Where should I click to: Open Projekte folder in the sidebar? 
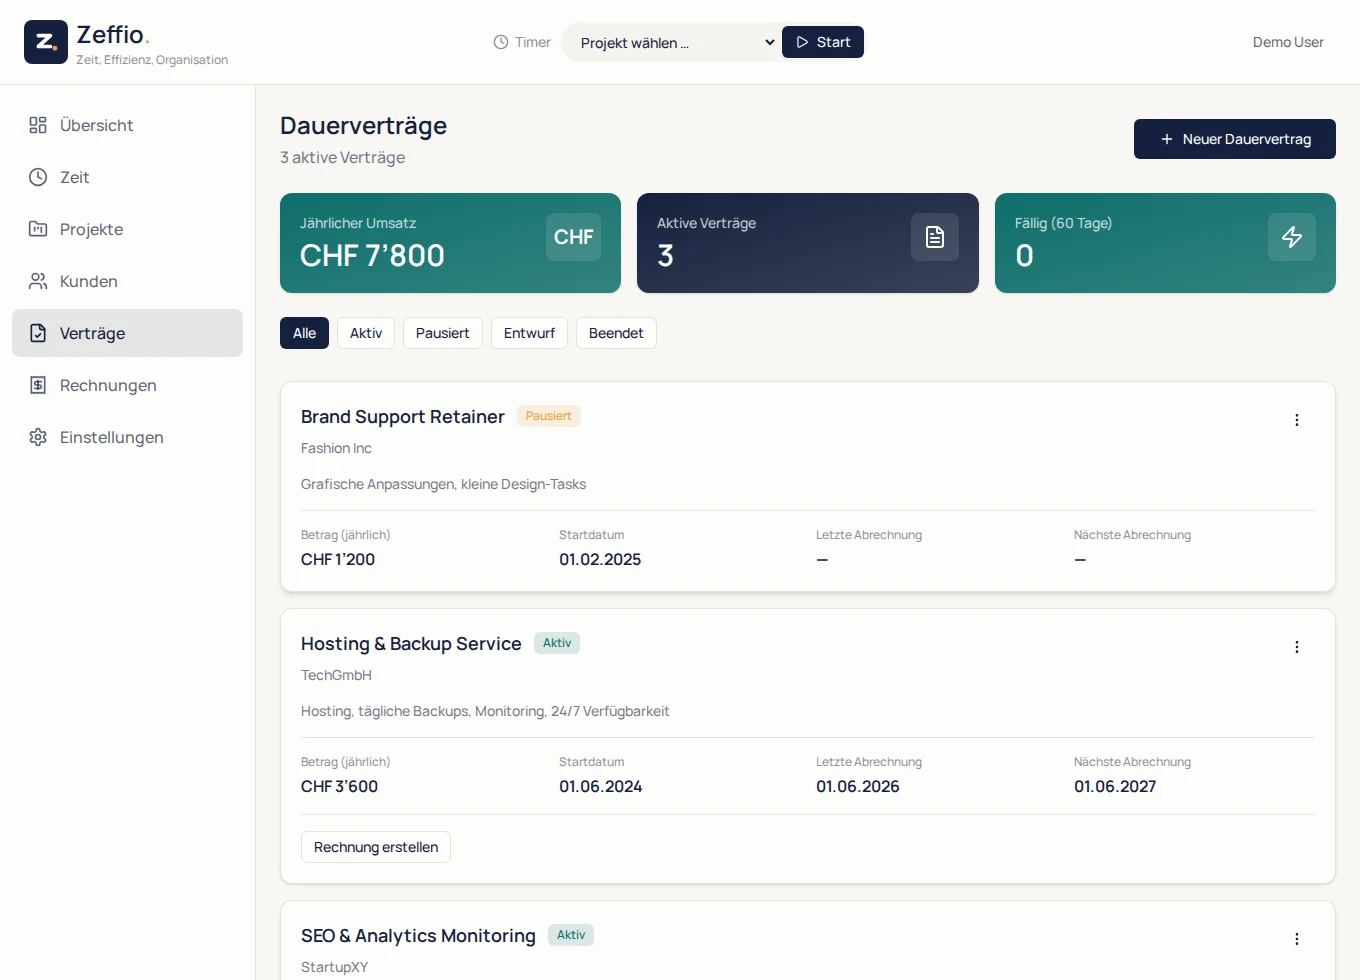[127, 229]
